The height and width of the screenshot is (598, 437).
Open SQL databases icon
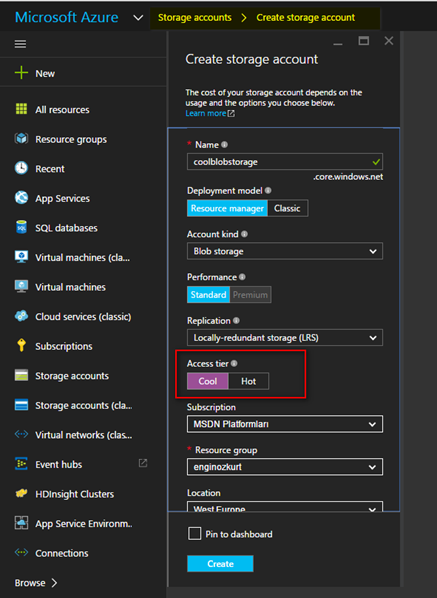21,227
